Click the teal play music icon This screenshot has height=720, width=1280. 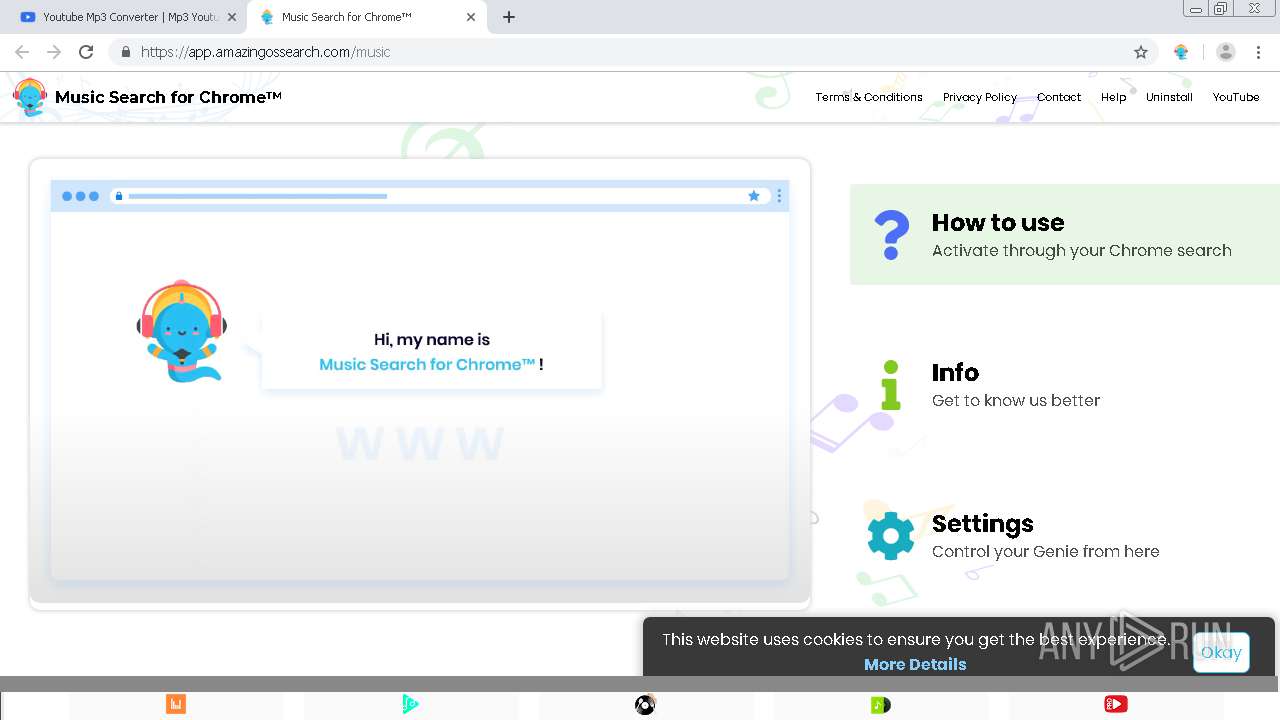pos(410,705)
